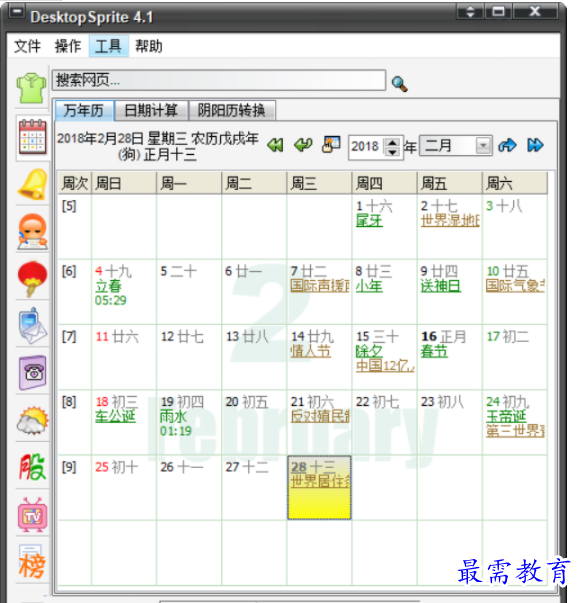Open the 国际气象 link on February 10
Screen dimensions: 579x603
pyautogui.click(x=515, y=286)
